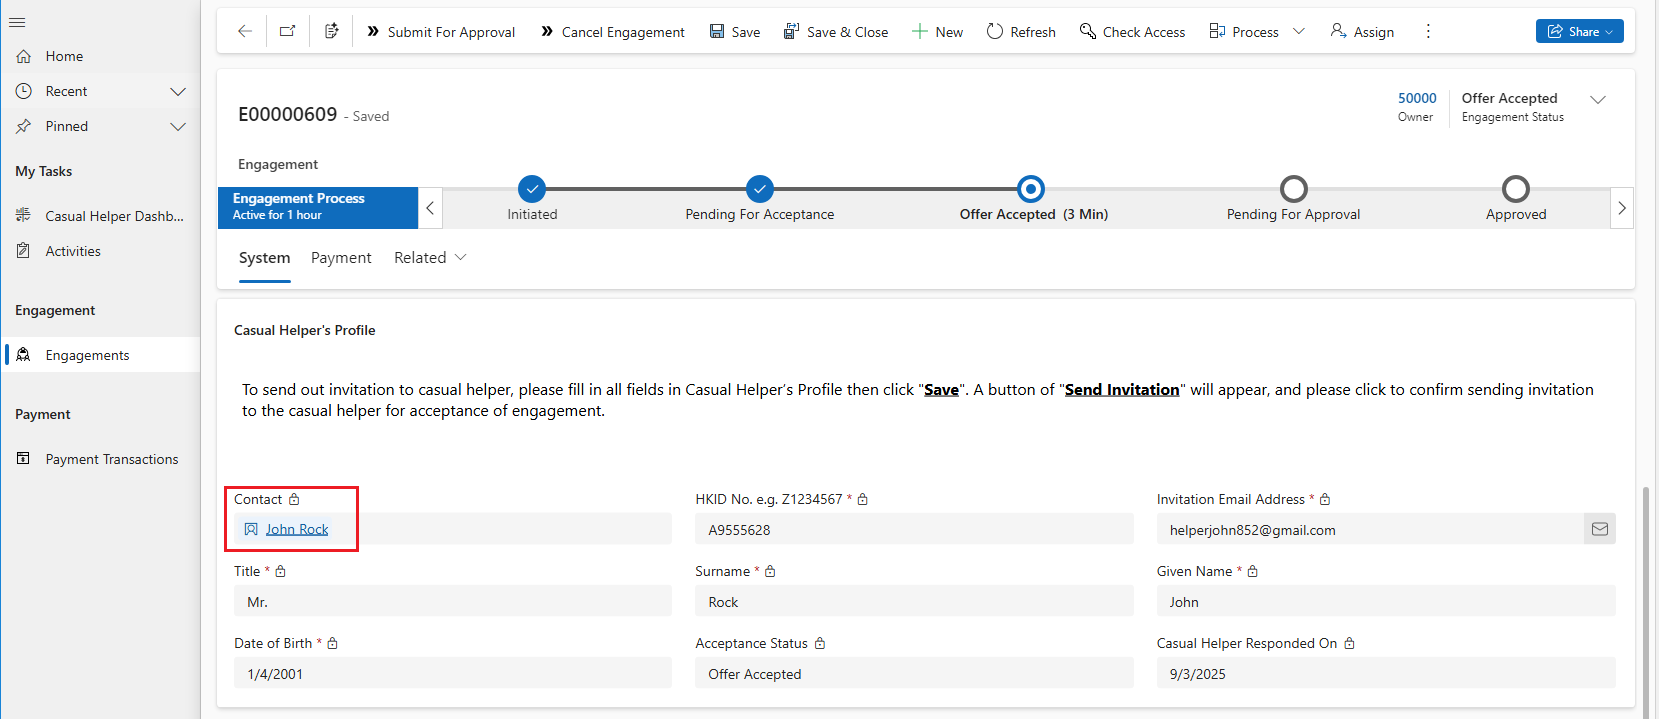The width and height of the screenshot is (1661, 722).
Task: Click the back arrow icon
Action: point(244,31)
